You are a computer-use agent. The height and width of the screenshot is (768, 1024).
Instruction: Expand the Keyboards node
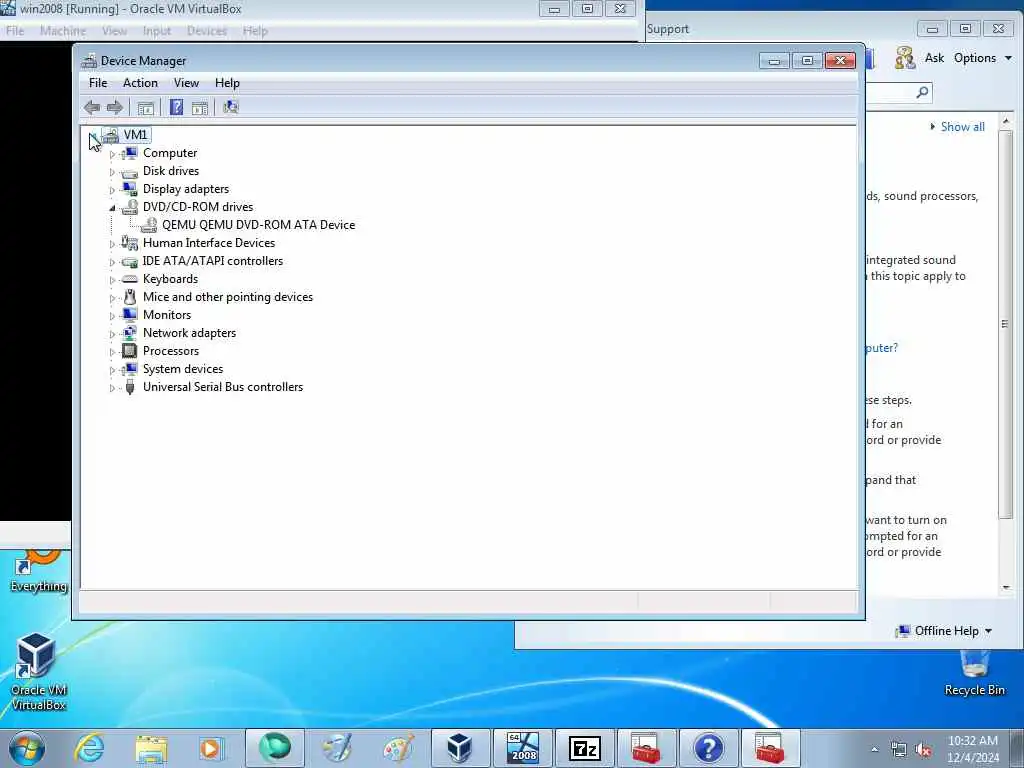tap(112, 280)
